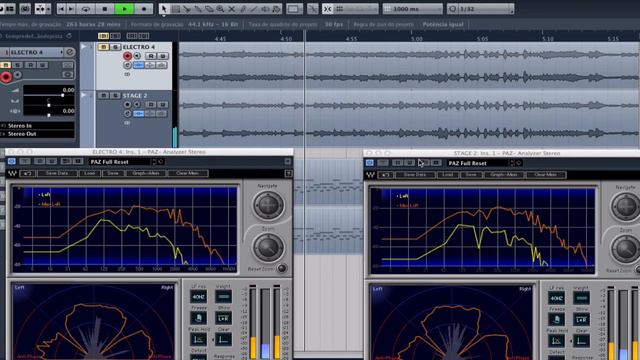Start playback with the green Play button
Image resolution: width=640 pixels, height=360 pixels.
pyautogui.click(x=124, y=9)
